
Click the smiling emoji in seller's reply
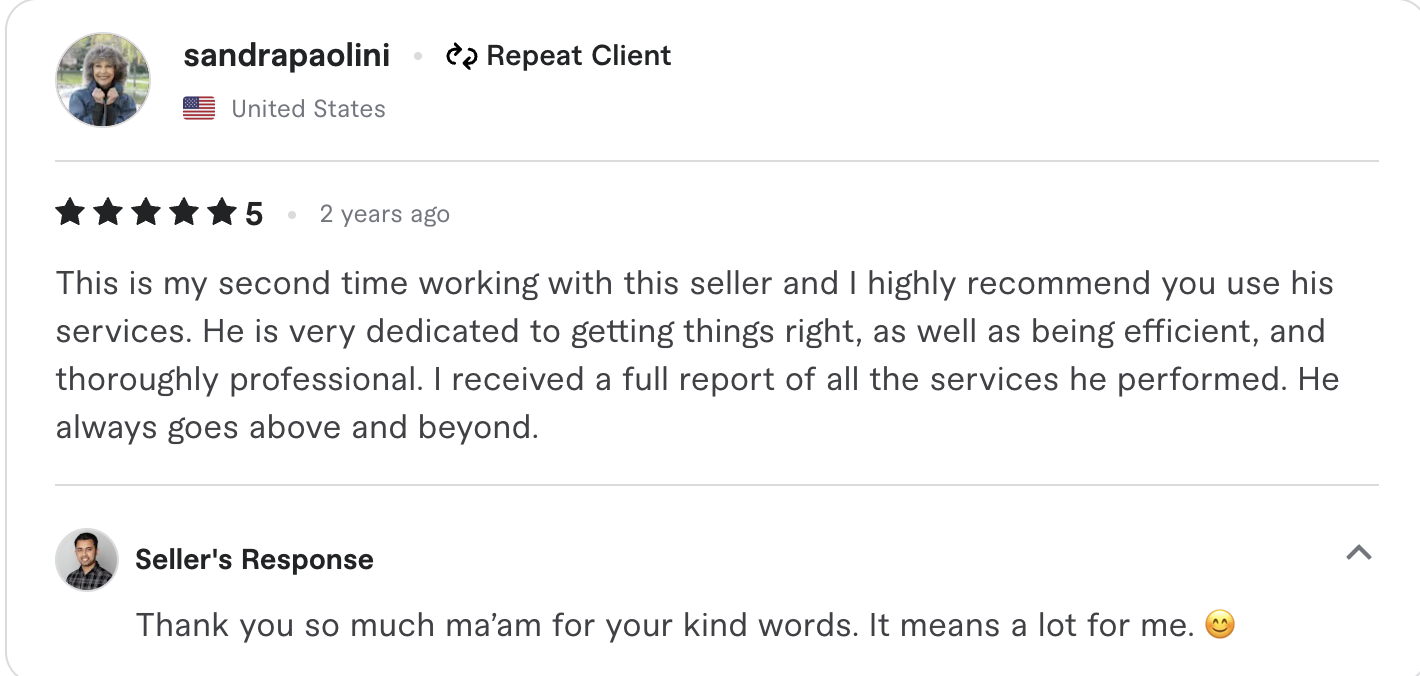pyautogui.click(x=1221, y=624)
